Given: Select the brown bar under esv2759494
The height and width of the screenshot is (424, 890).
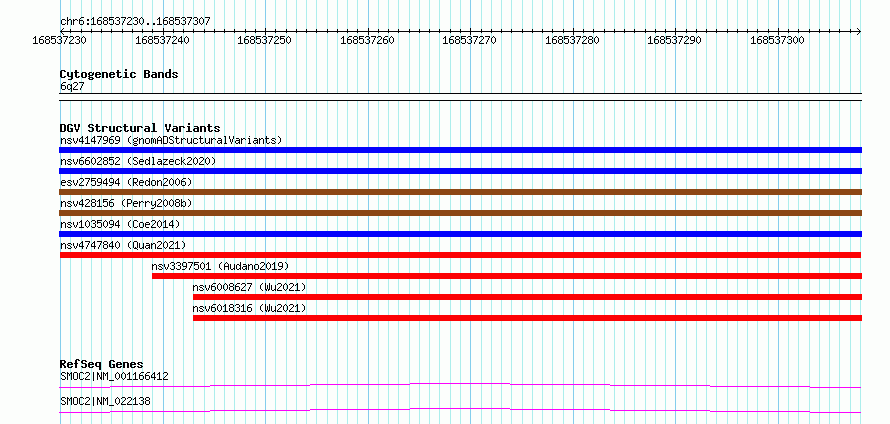Looking at the screenshot, I should (x=460, y=192).
